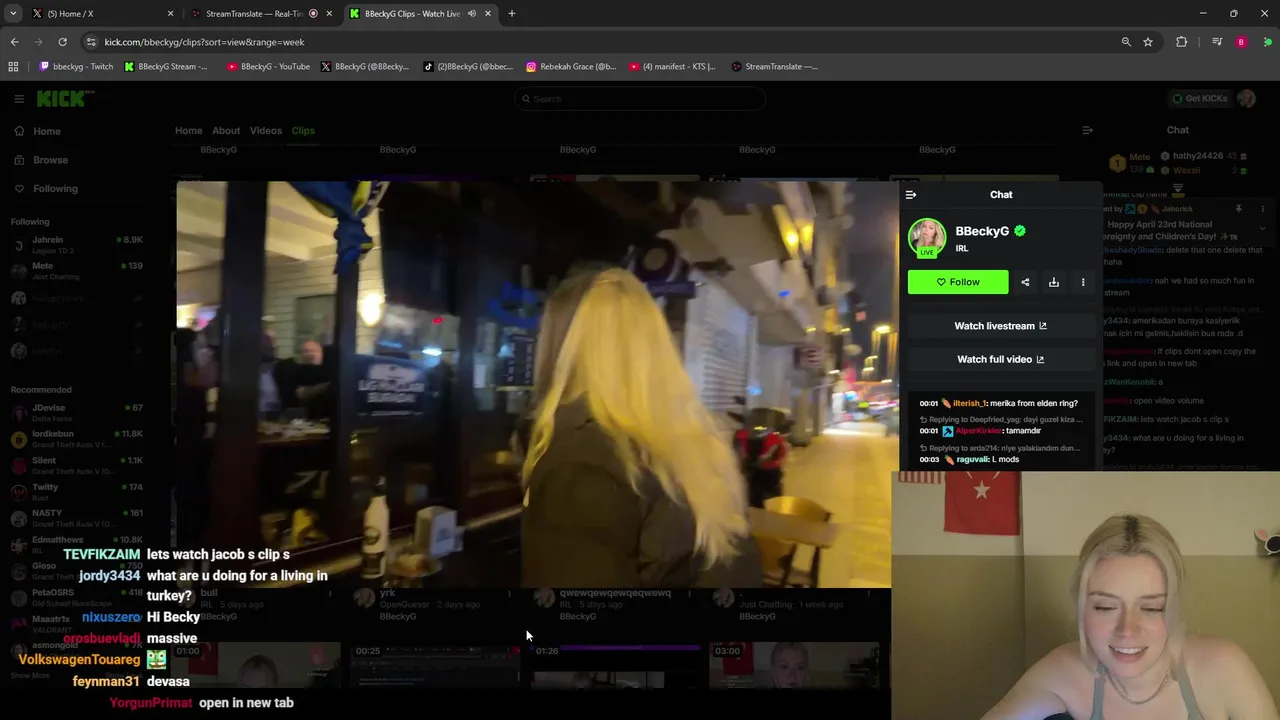
Task: Click Watch livestream
Action: tap(1000, 326)
